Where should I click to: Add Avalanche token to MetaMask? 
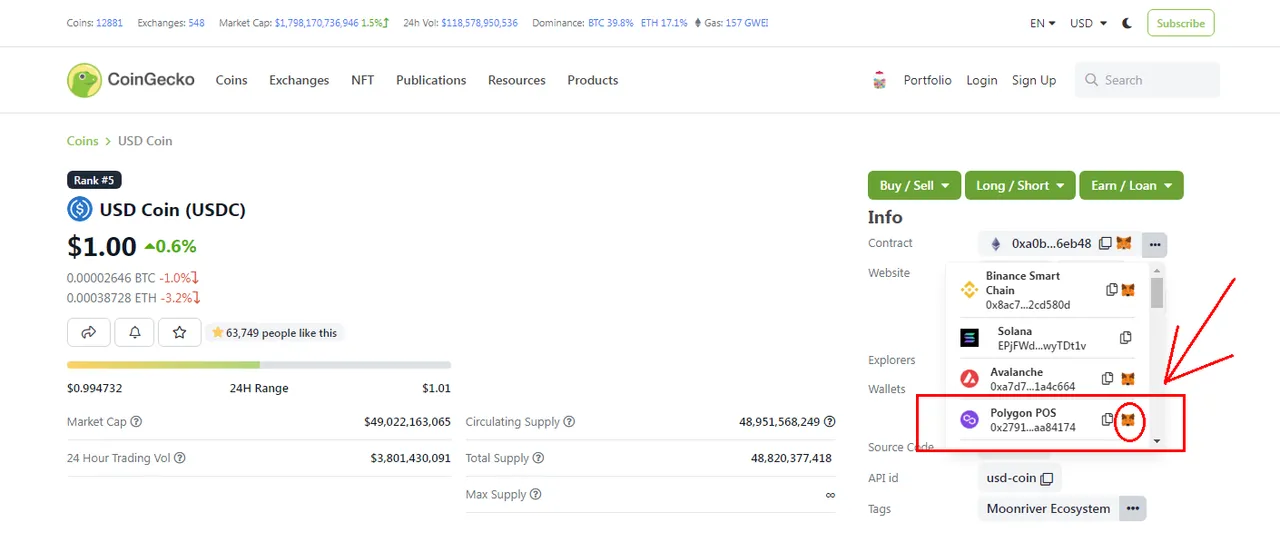point(1128,379)
